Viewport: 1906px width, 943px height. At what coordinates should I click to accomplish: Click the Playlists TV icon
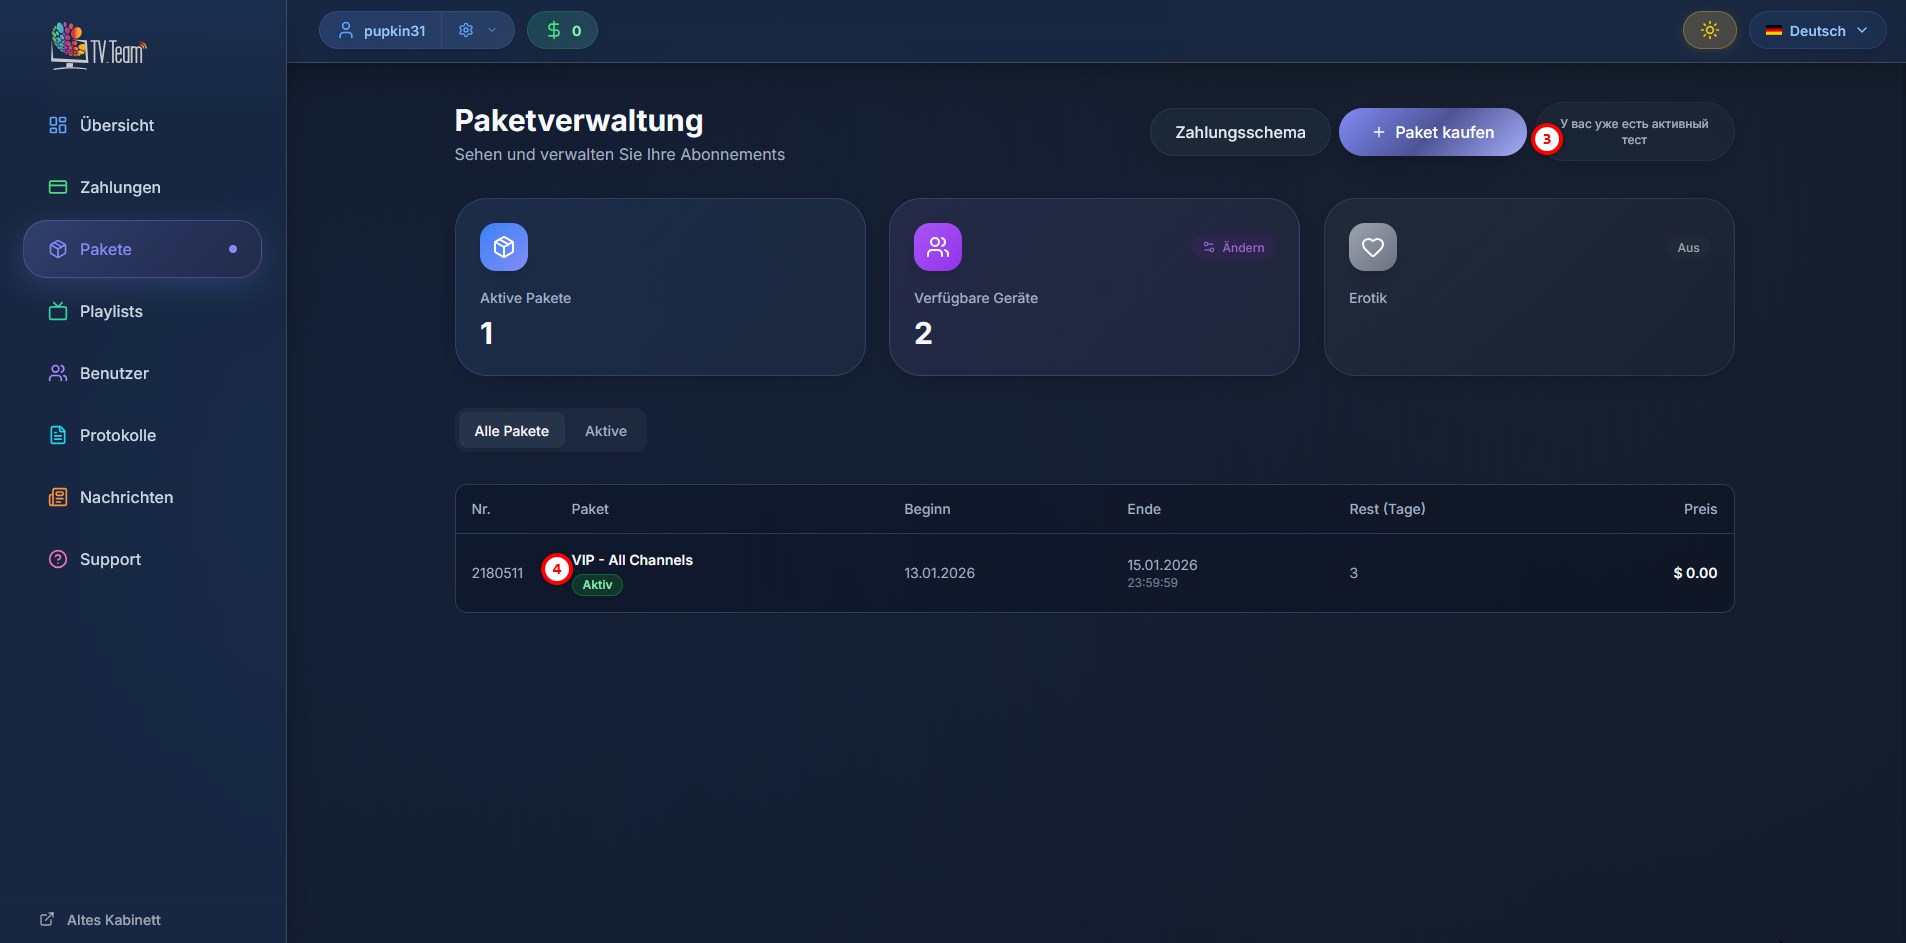58,311
